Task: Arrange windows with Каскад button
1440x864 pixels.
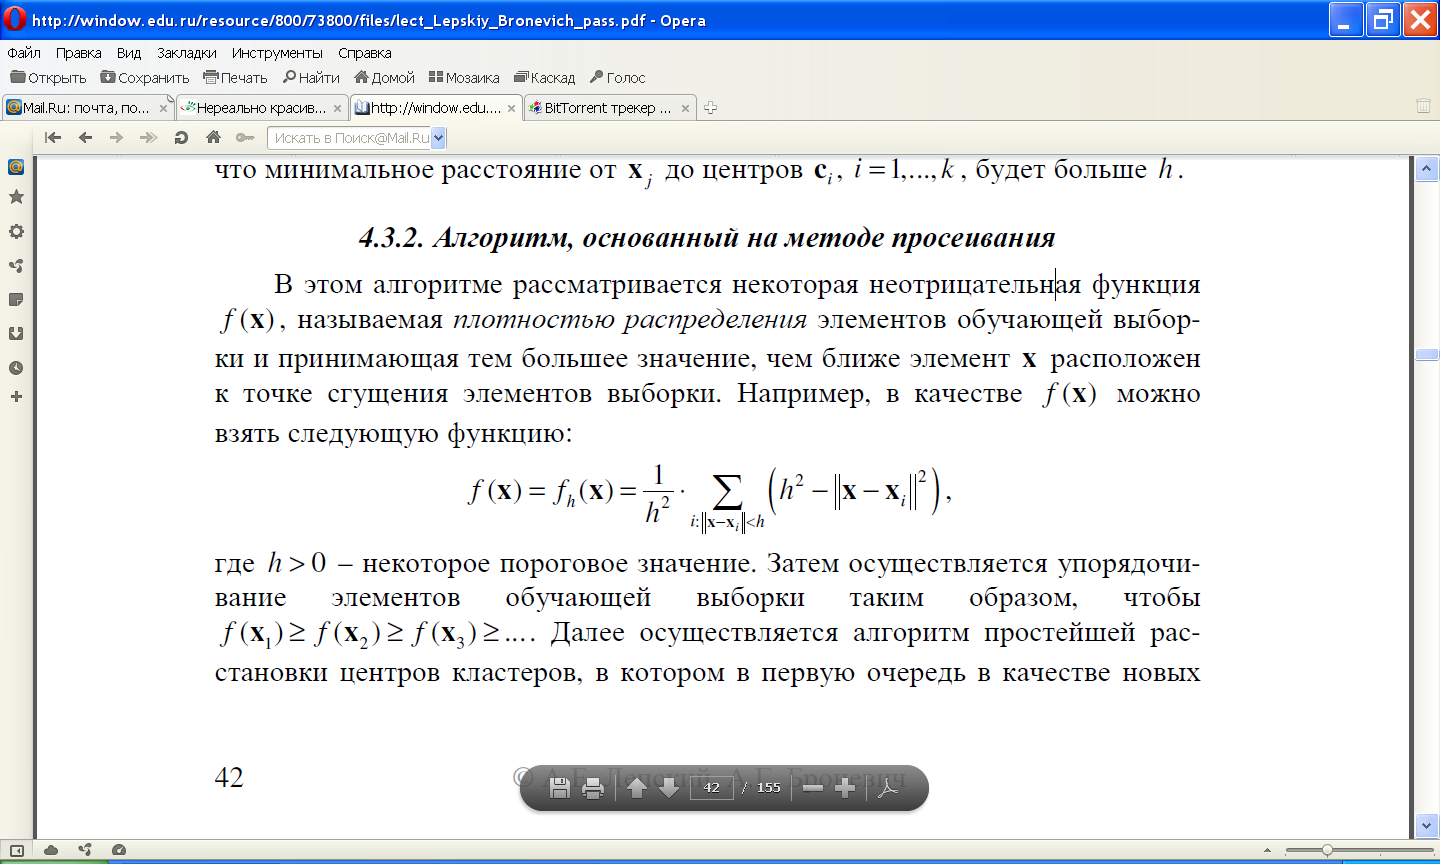Action: [x=545, y=77]
